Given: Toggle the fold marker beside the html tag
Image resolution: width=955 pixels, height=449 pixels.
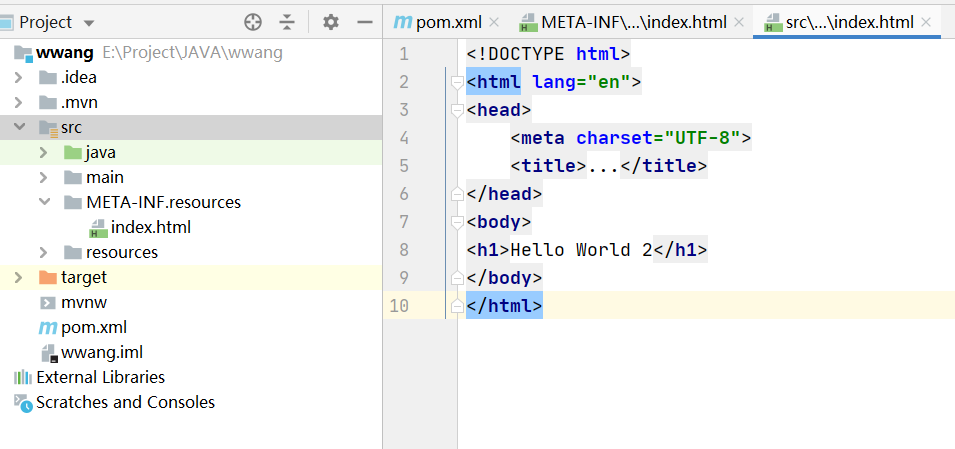Looking at the screenshot, I should [x=458, y=82].
